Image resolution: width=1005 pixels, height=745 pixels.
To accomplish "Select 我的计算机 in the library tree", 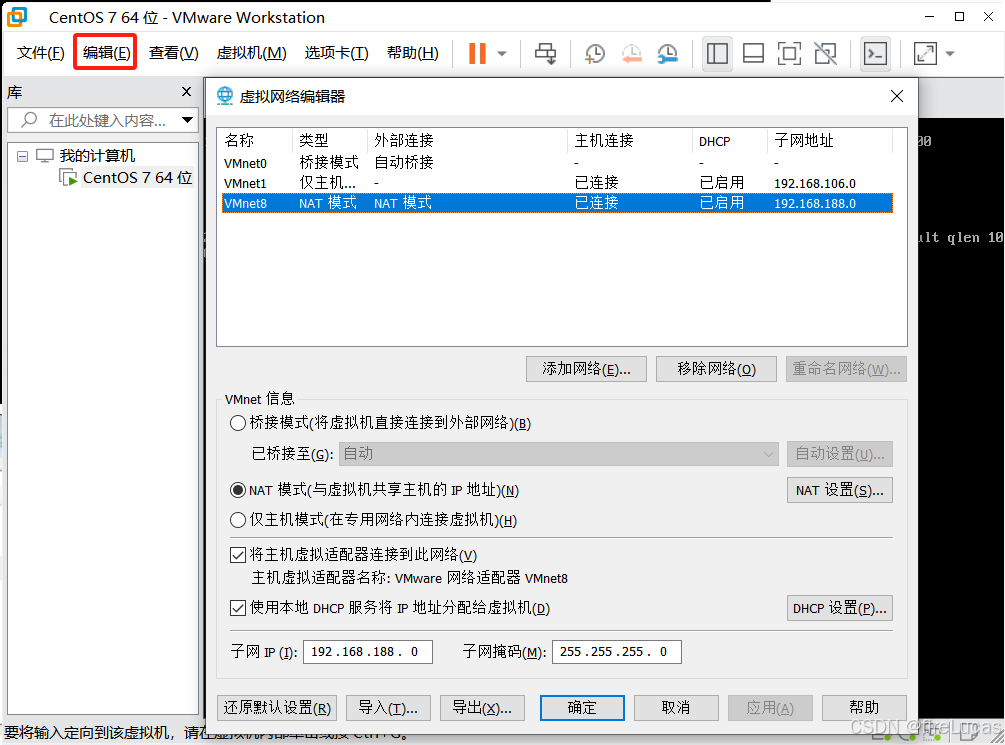I will point(97,156).
